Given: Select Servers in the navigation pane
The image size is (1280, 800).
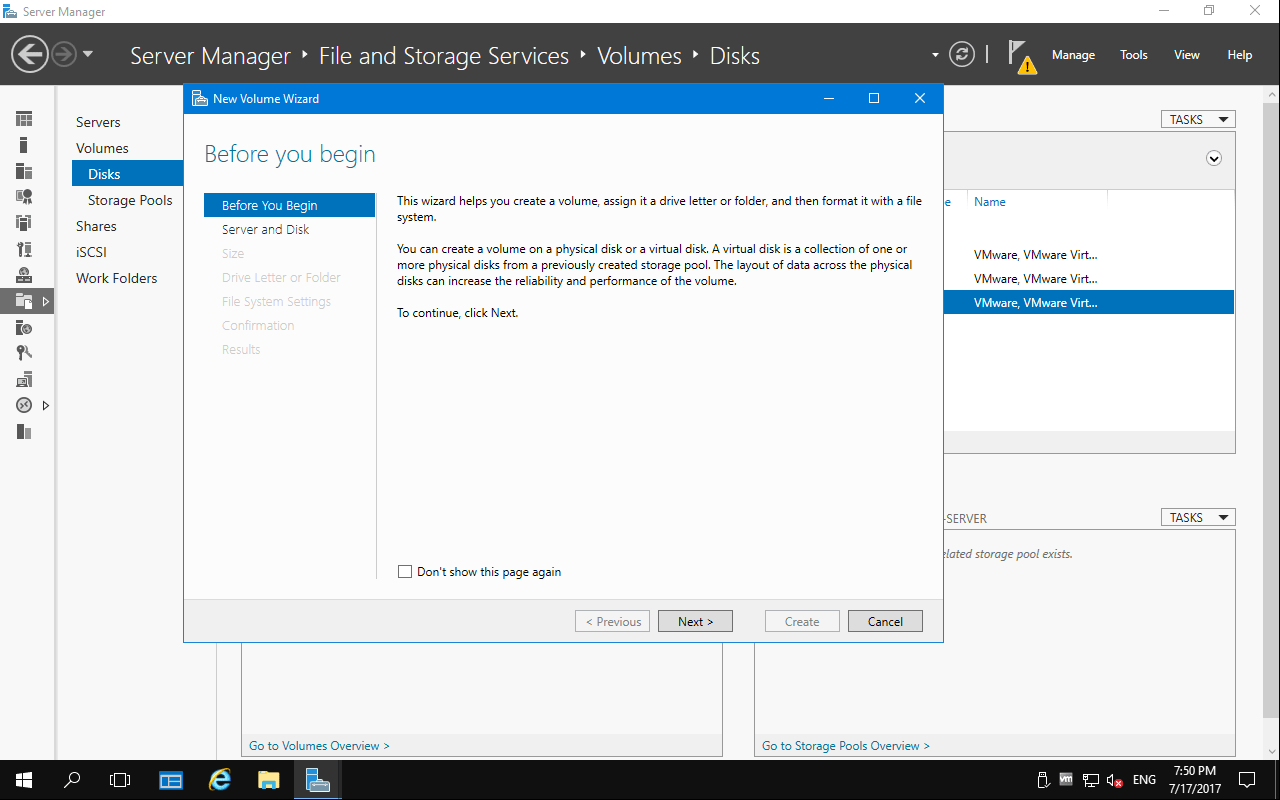Looking at the screenshot, I should point(98,122).
